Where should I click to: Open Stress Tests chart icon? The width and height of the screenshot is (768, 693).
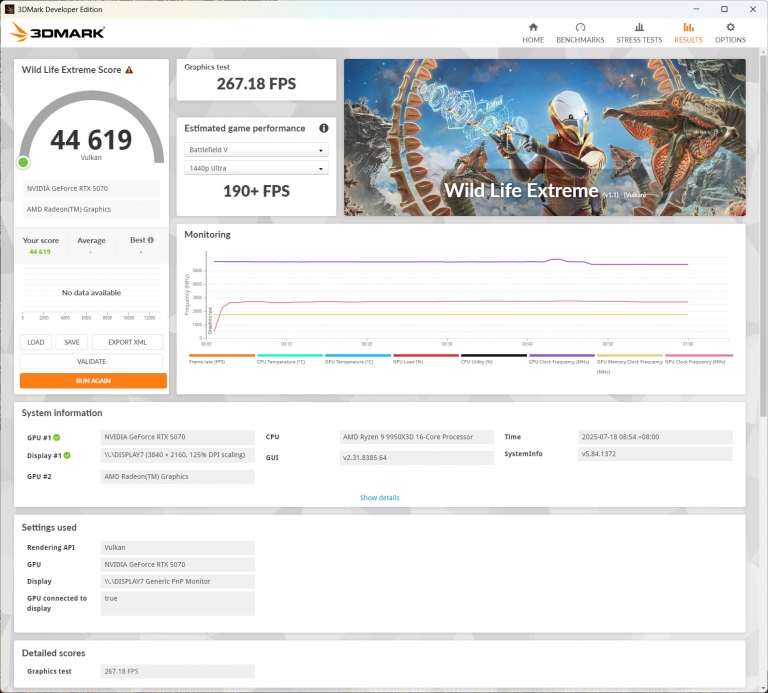click(639, 27)
